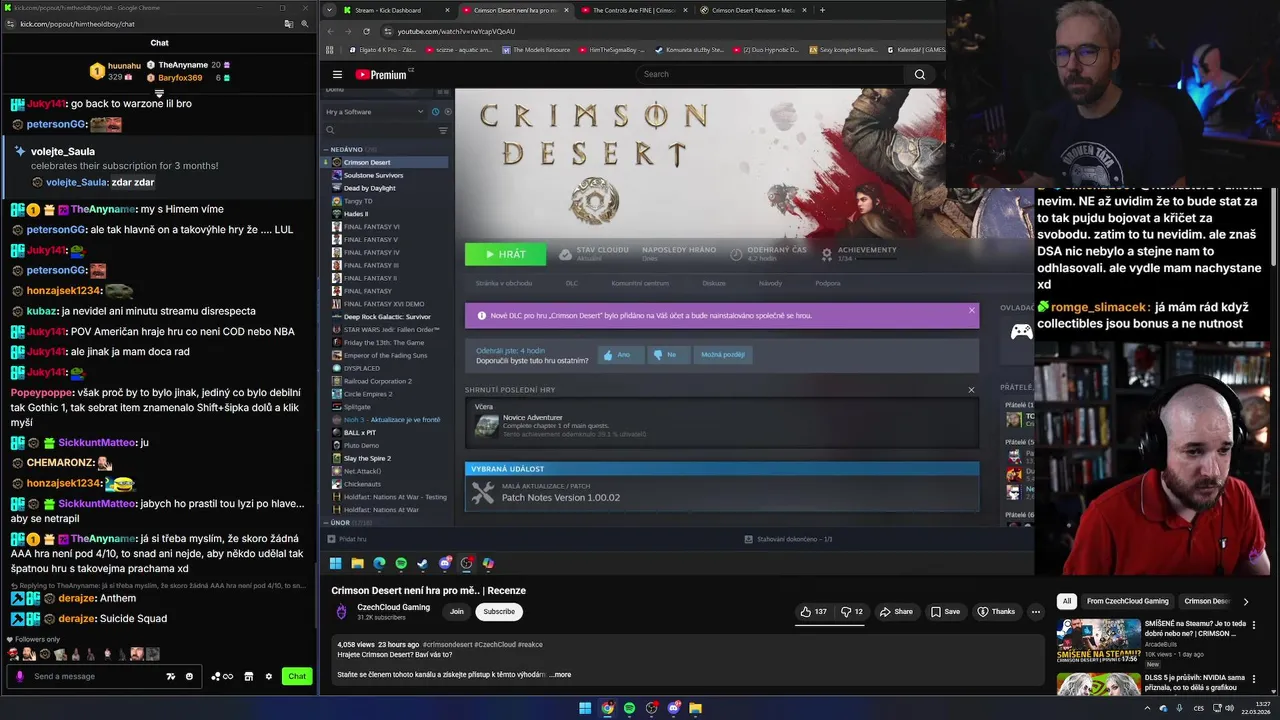The image size is (1280, 720).
Task: Open options menu for SMÍŠENÉ na Steamu video
Action: 1253,625
